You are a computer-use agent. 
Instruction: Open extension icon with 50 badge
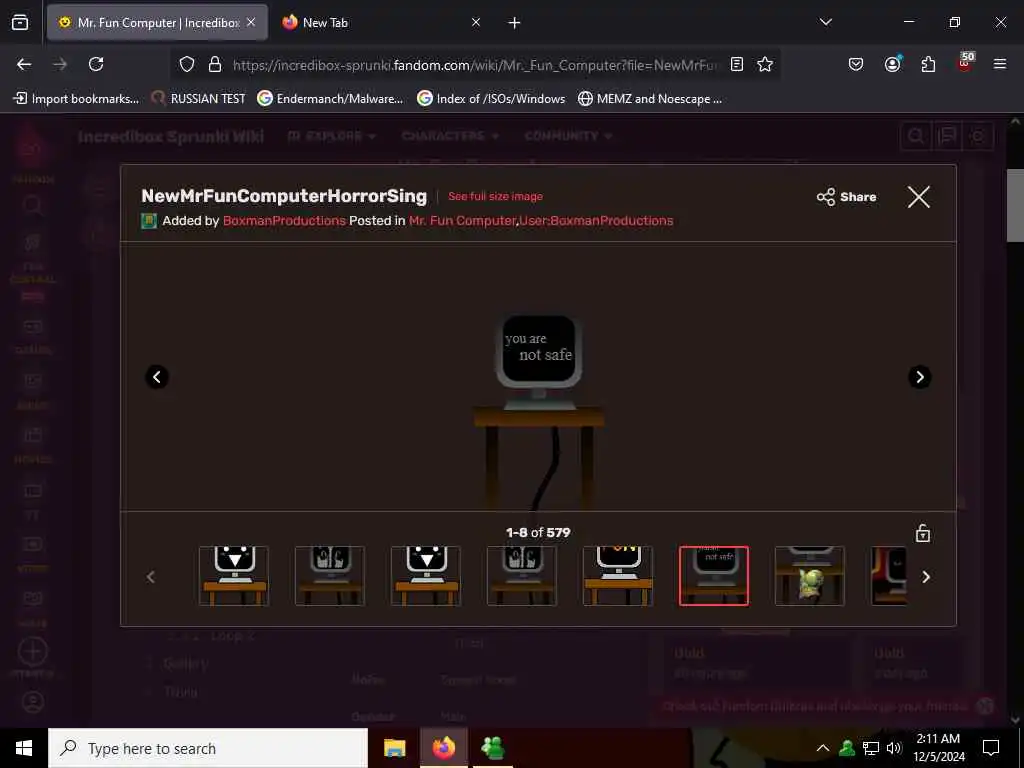click(965, 63)
